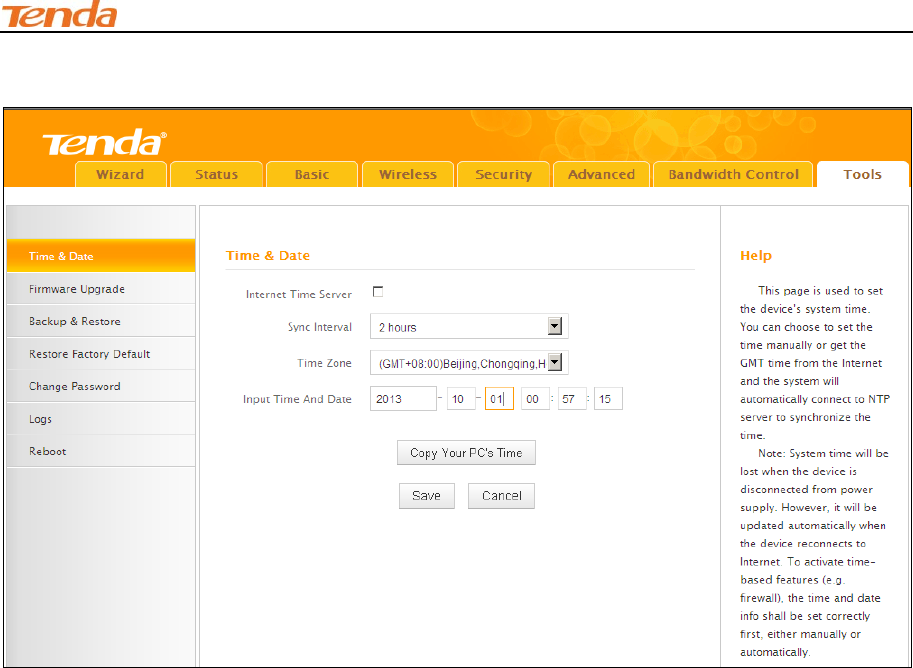Click the Time & Date section heading
Screen dimensions: 913x668
(268, 256)
